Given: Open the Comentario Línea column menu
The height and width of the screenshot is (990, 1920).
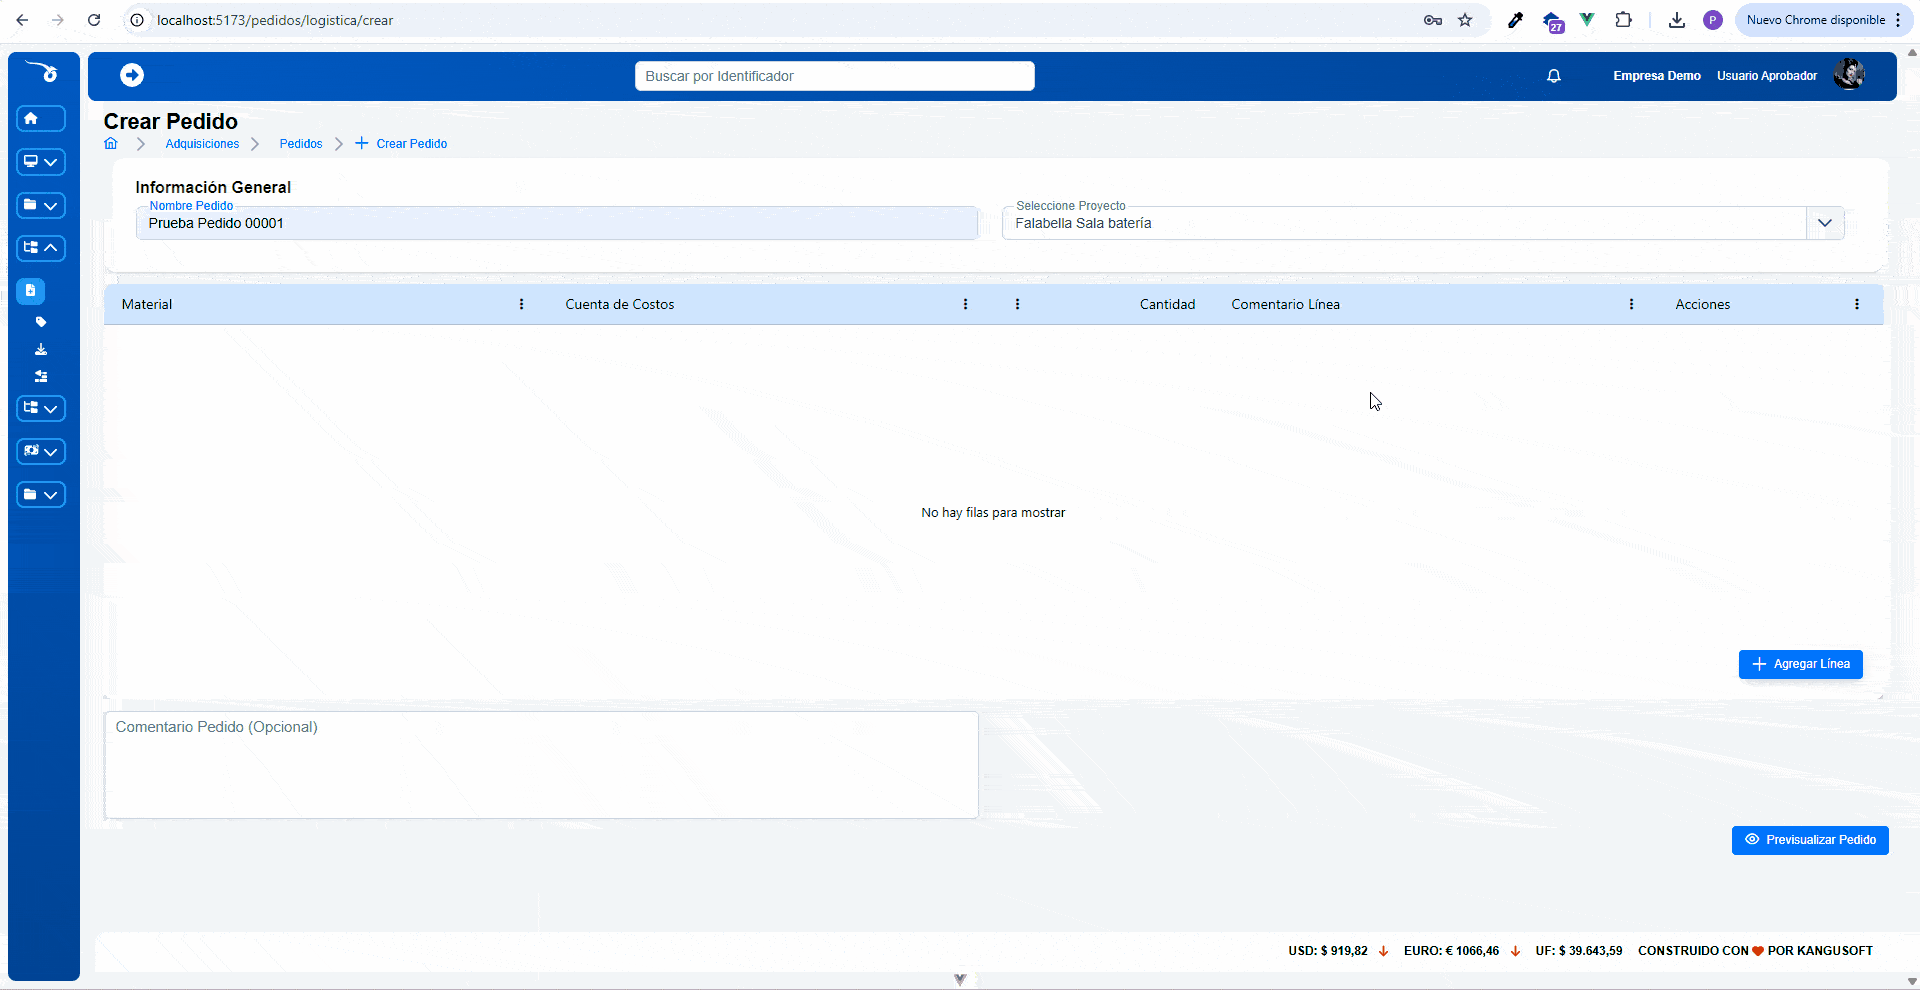Looking at the screenshot, I should tap(1631, 304).
